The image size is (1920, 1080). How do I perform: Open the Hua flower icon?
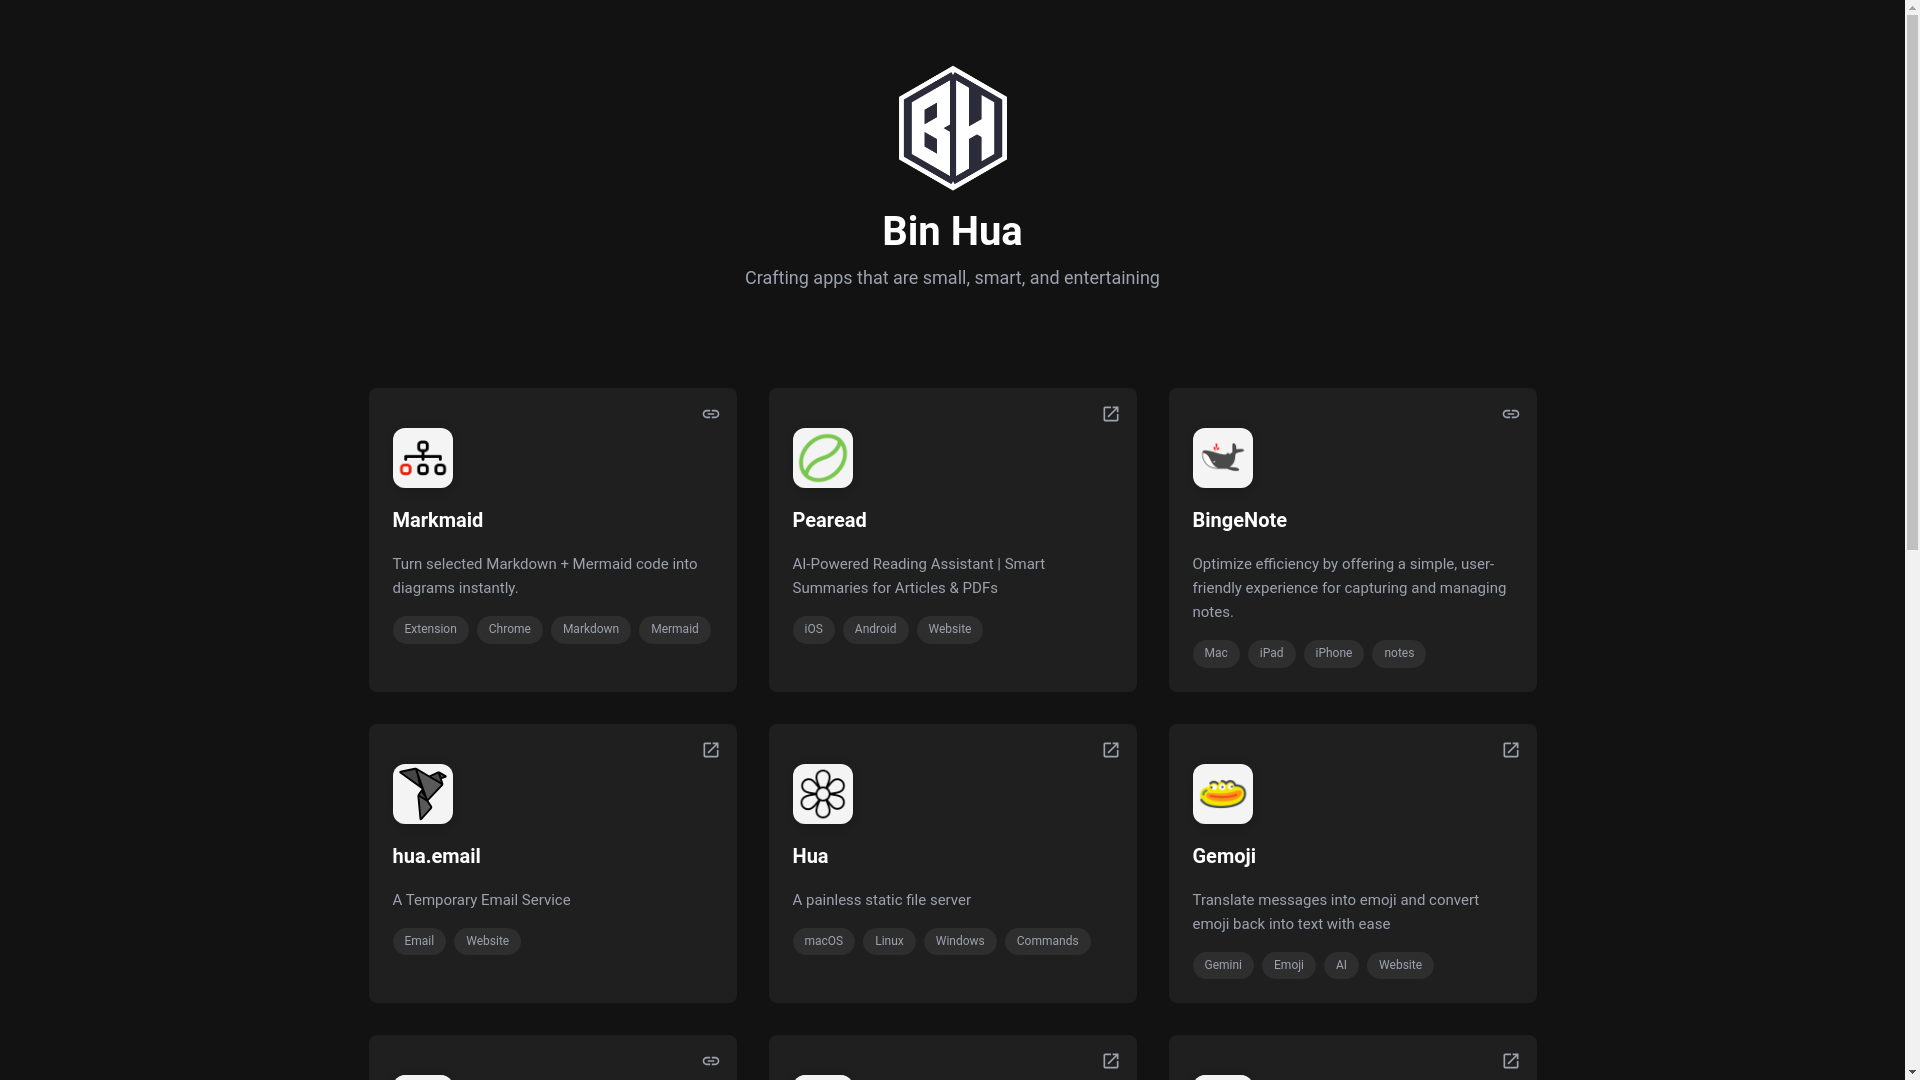[x=822, y=794]
